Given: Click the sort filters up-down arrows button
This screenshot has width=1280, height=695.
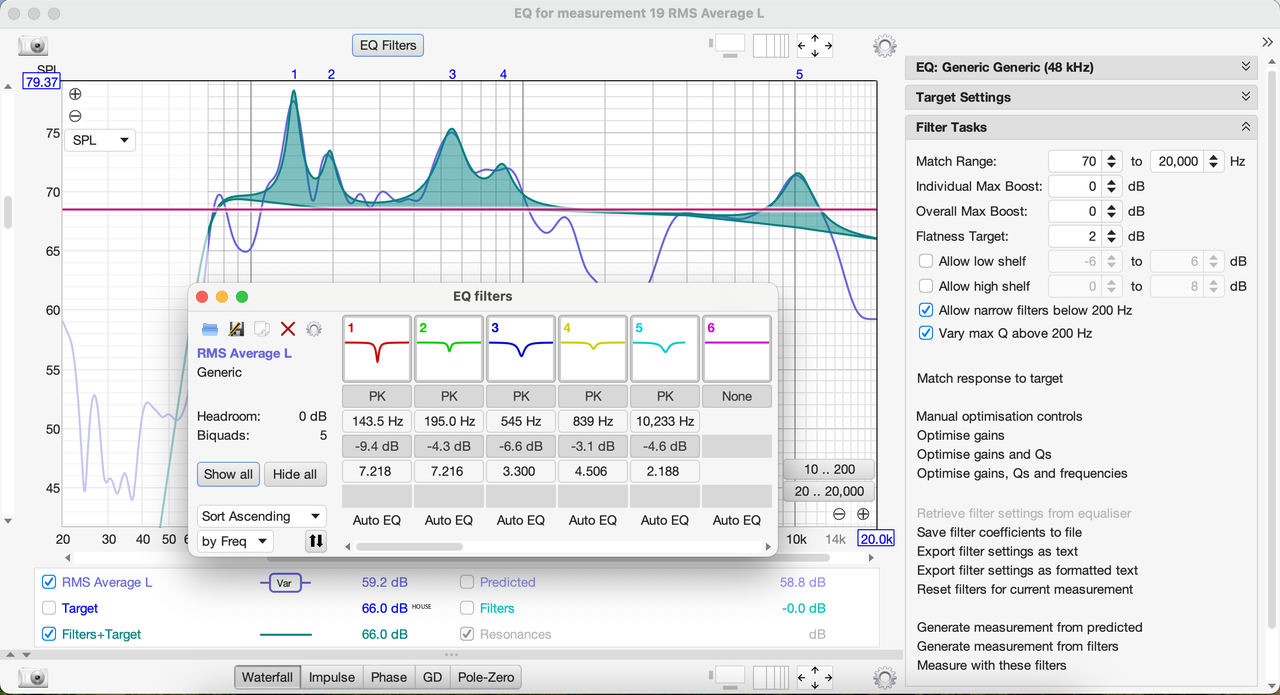Looking at the screenshot, I should (316, 541).
